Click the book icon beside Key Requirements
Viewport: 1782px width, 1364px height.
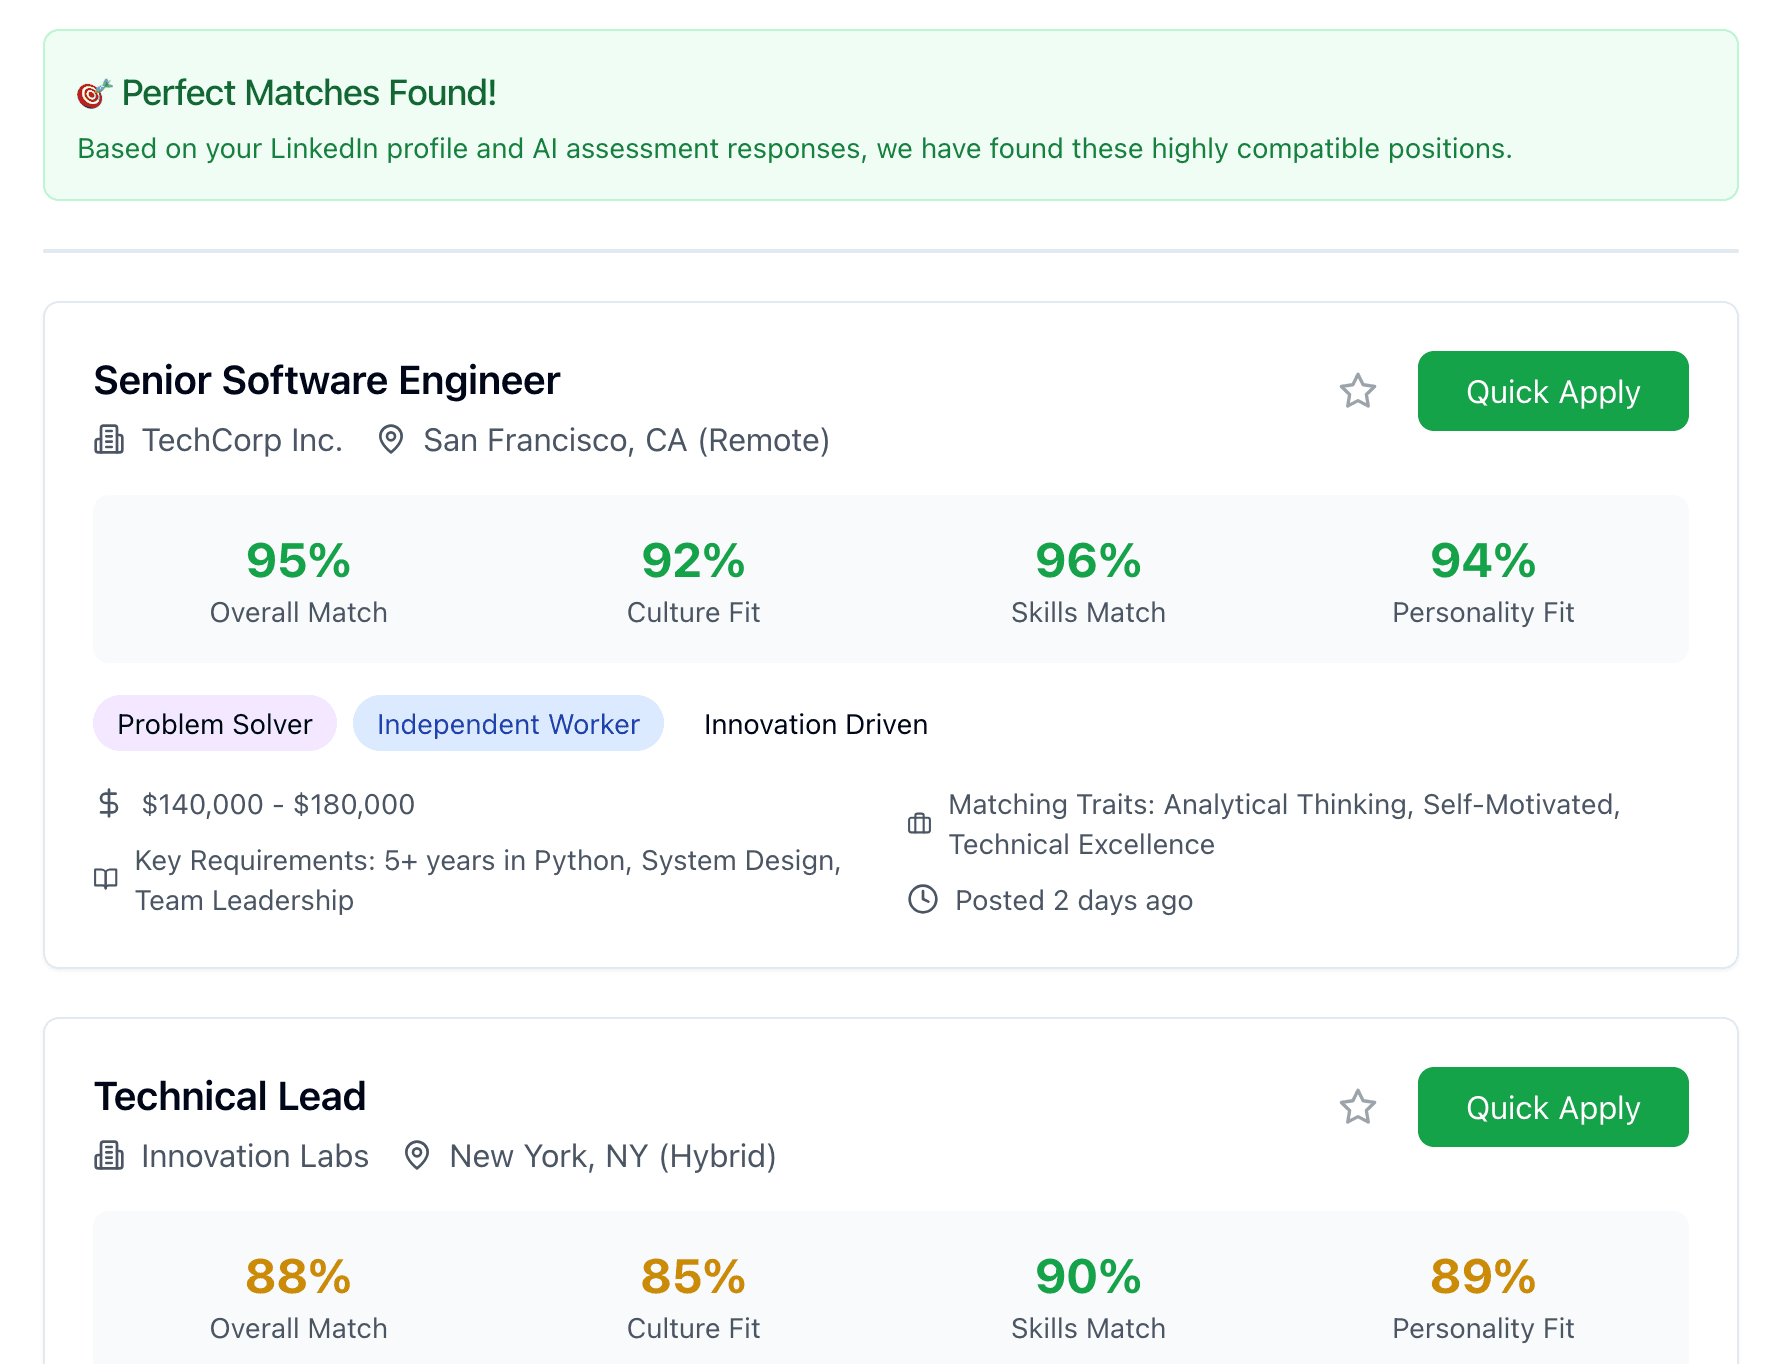click(106, 879)
